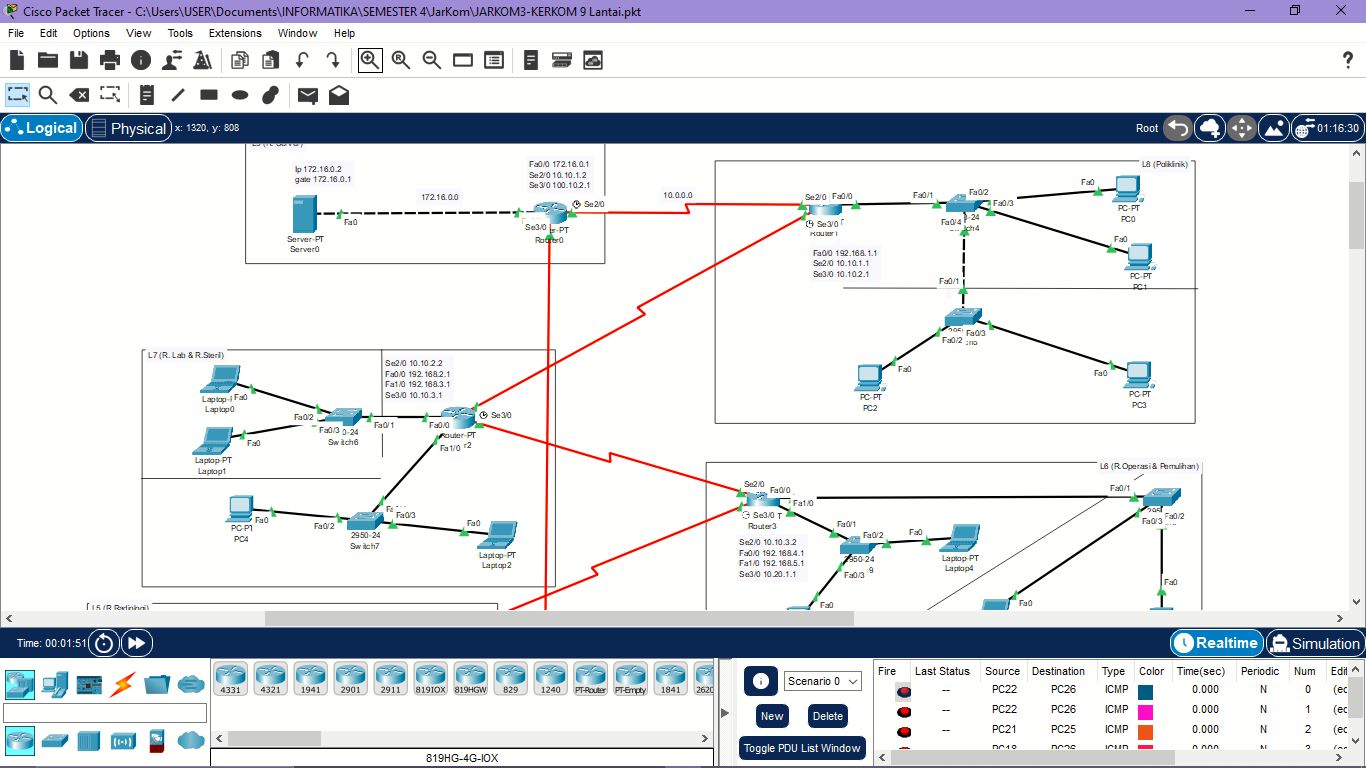This screenshot has height=768, width=1366.
Task: Select the Inspect magnifier tool
Action: [47, 95]
